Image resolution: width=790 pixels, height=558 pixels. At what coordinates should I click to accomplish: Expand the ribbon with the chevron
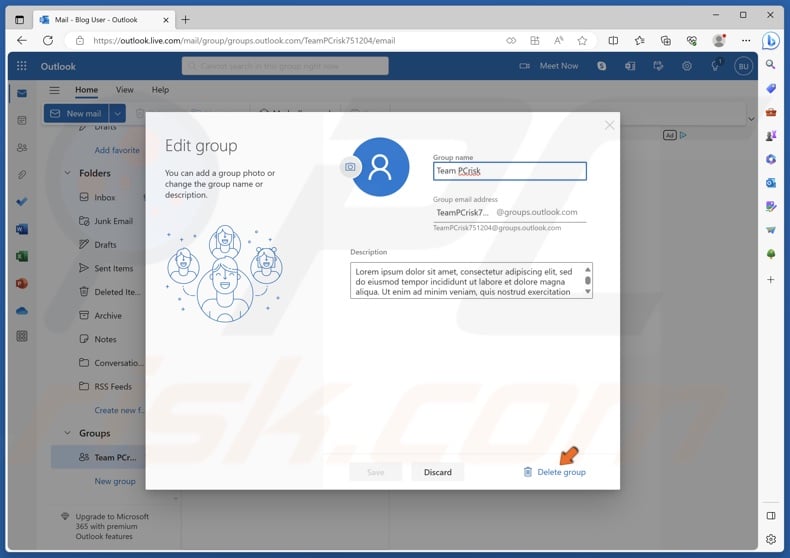pos(751,119)
